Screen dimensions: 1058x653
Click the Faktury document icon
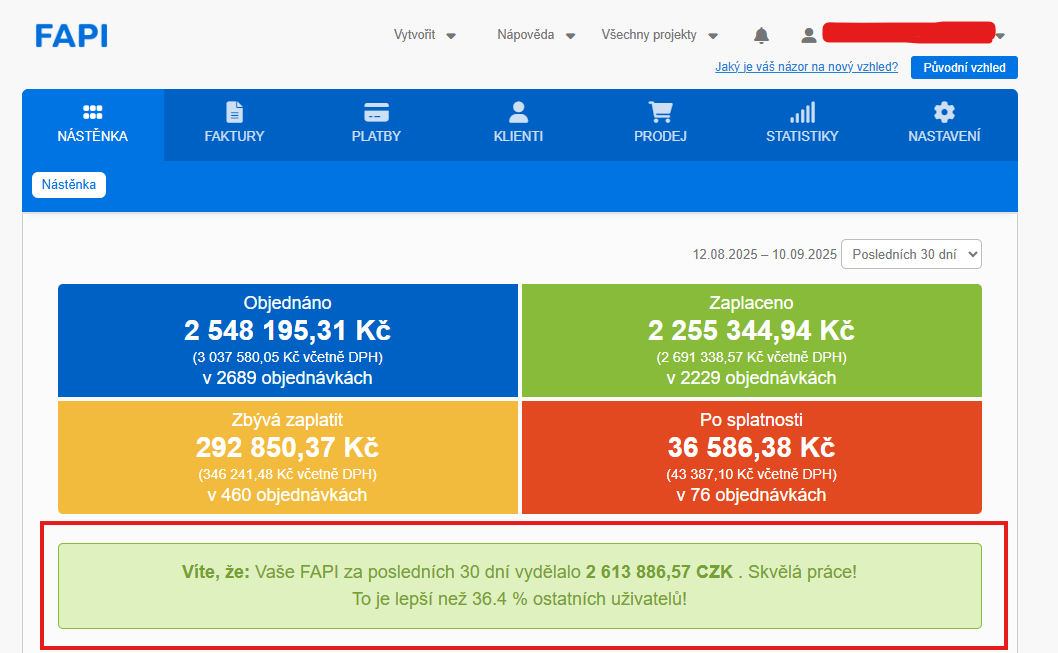click(234, 112)
